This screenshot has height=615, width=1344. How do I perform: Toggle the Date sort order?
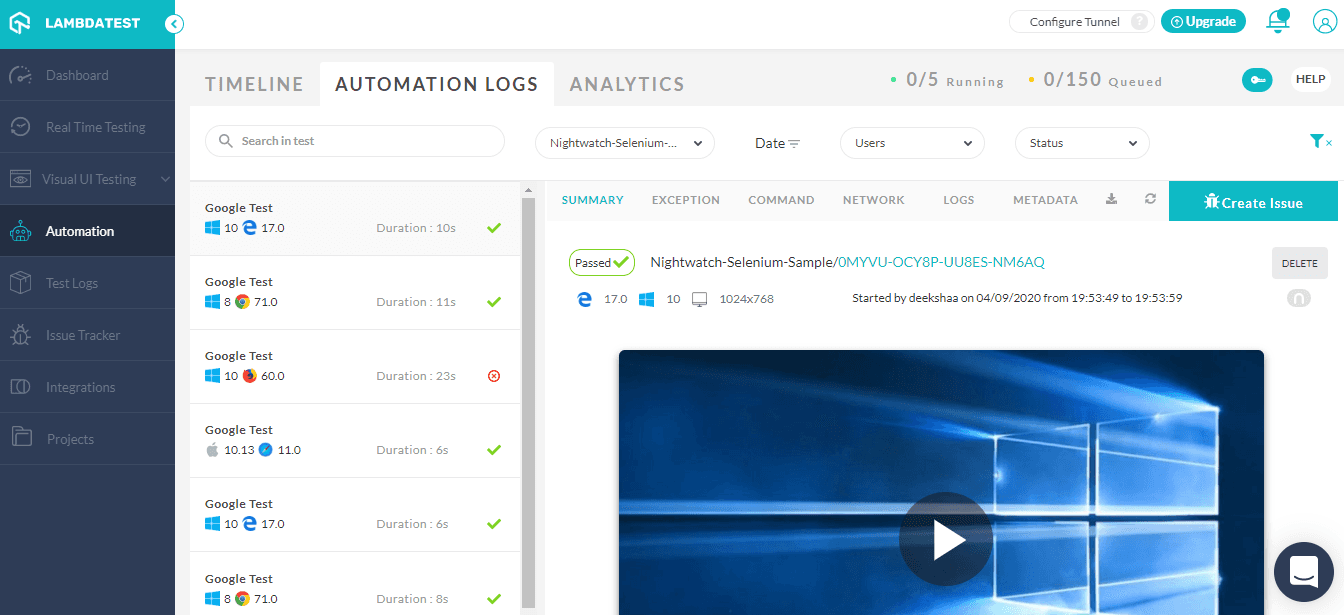tap(777, 143)
